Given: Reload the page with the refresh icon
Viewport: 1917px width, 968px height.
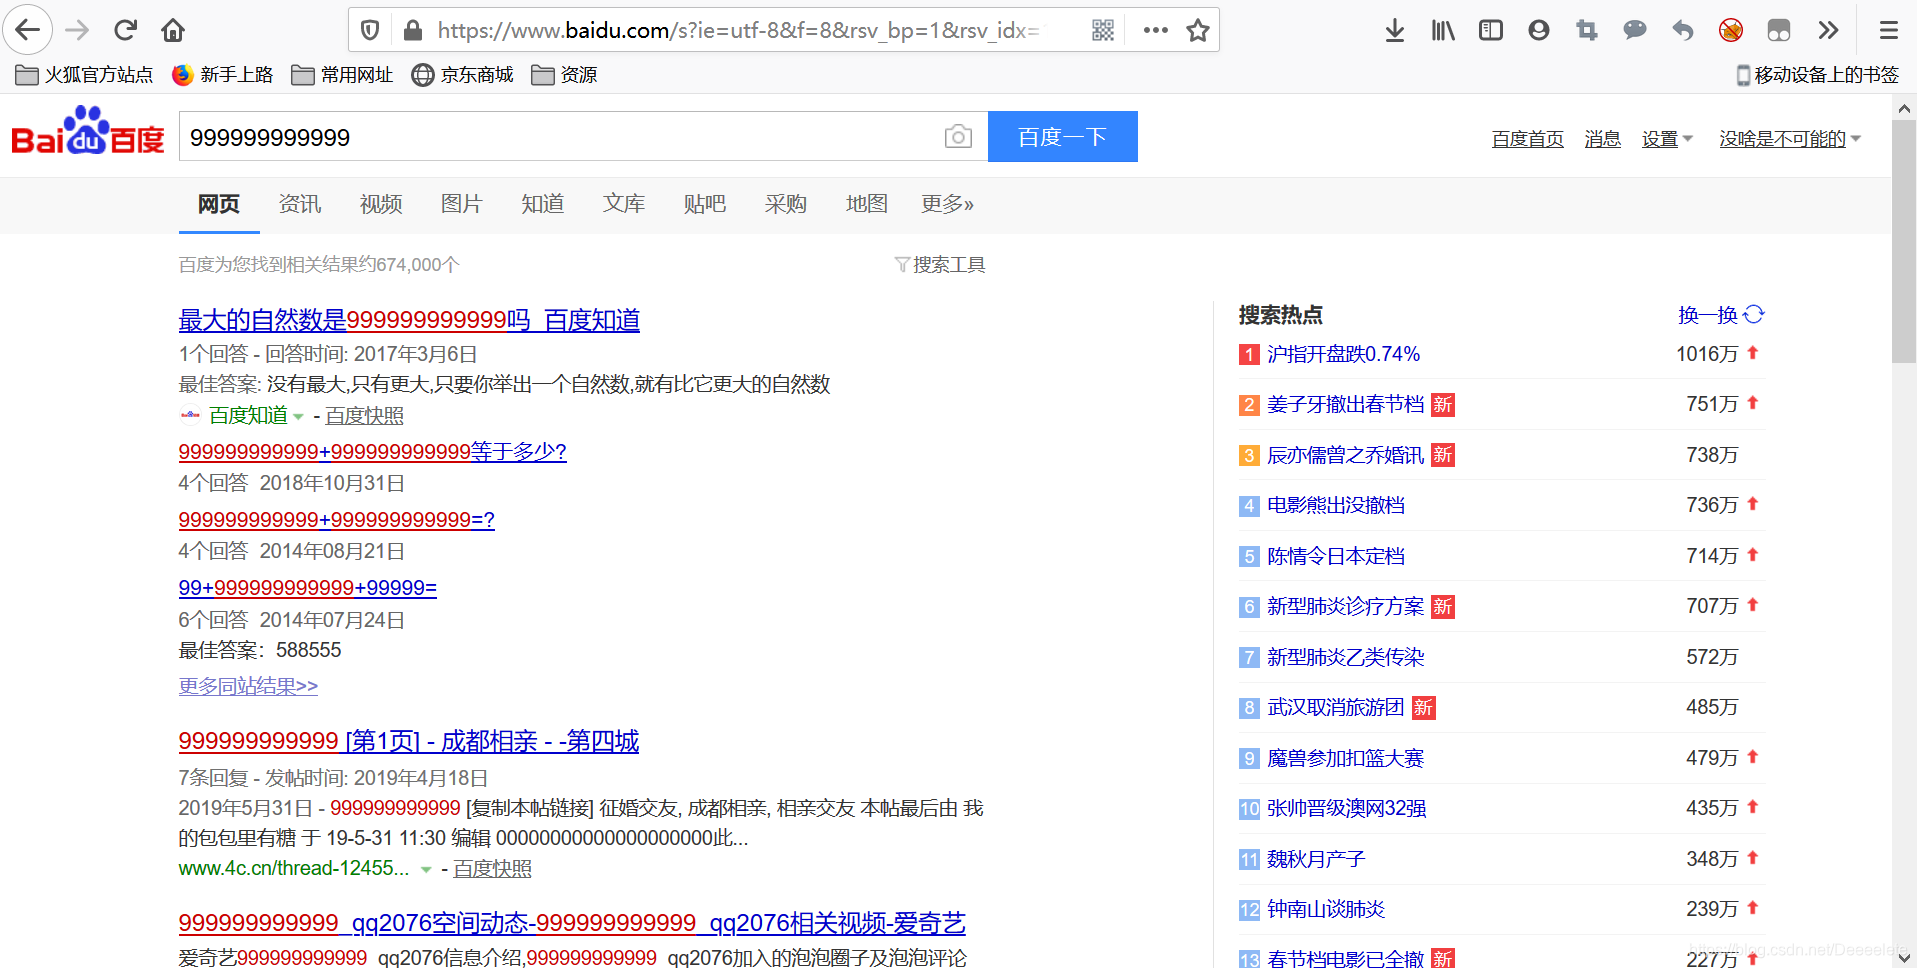Looking at the screenshot, I should [x=125, y=30].
